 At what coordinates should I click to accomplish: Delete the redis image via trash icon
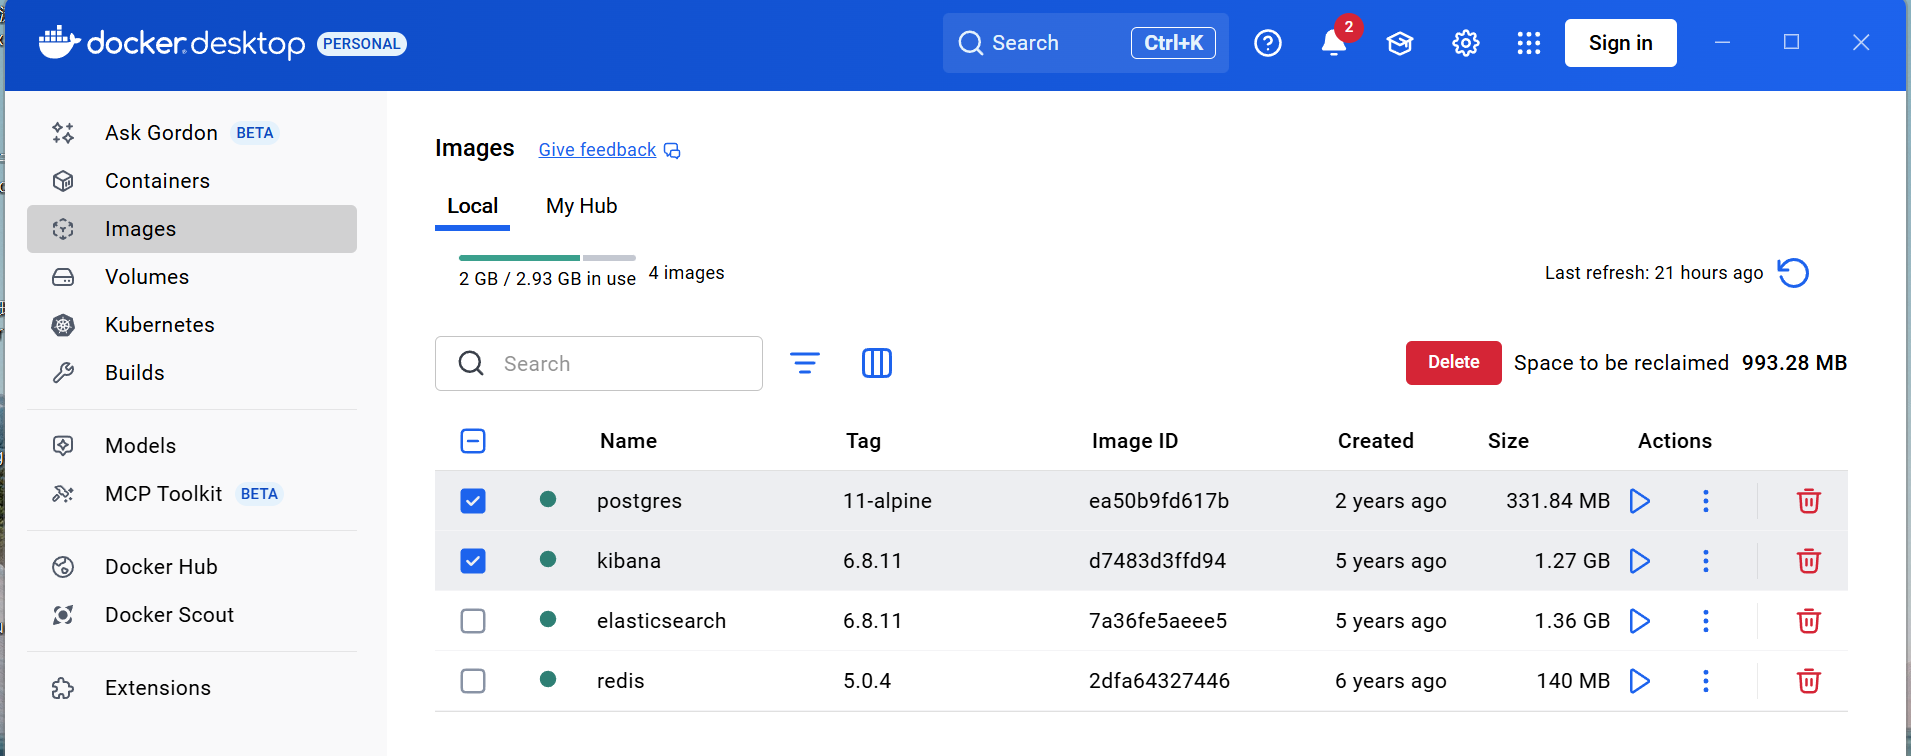[x=1809, y=681]
